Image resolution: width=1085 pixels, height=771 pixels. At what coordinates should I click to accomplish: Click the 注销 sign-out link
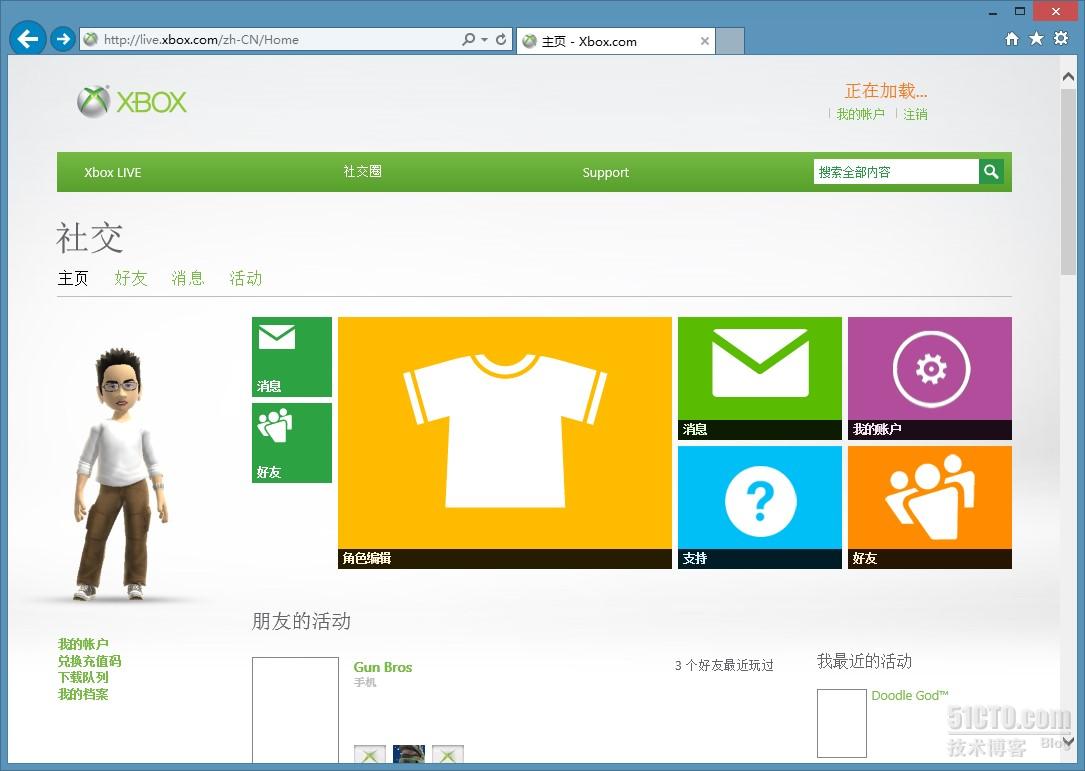pos(915,114)
